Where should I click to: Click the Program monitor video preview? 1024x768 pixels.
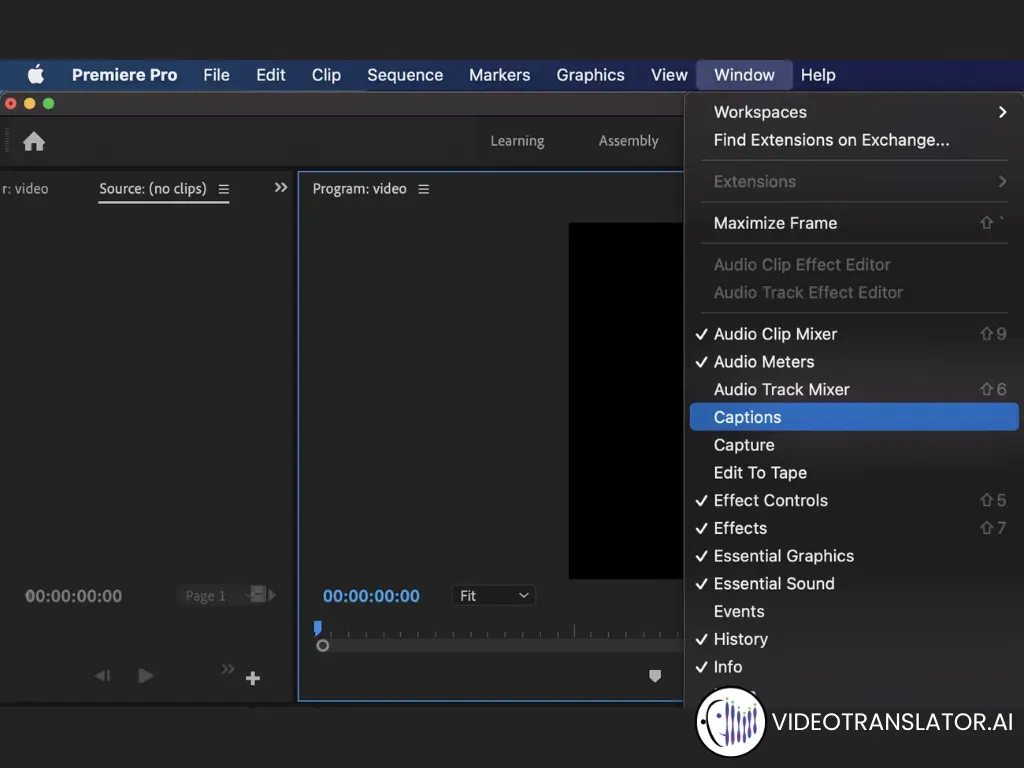point(626,400)
